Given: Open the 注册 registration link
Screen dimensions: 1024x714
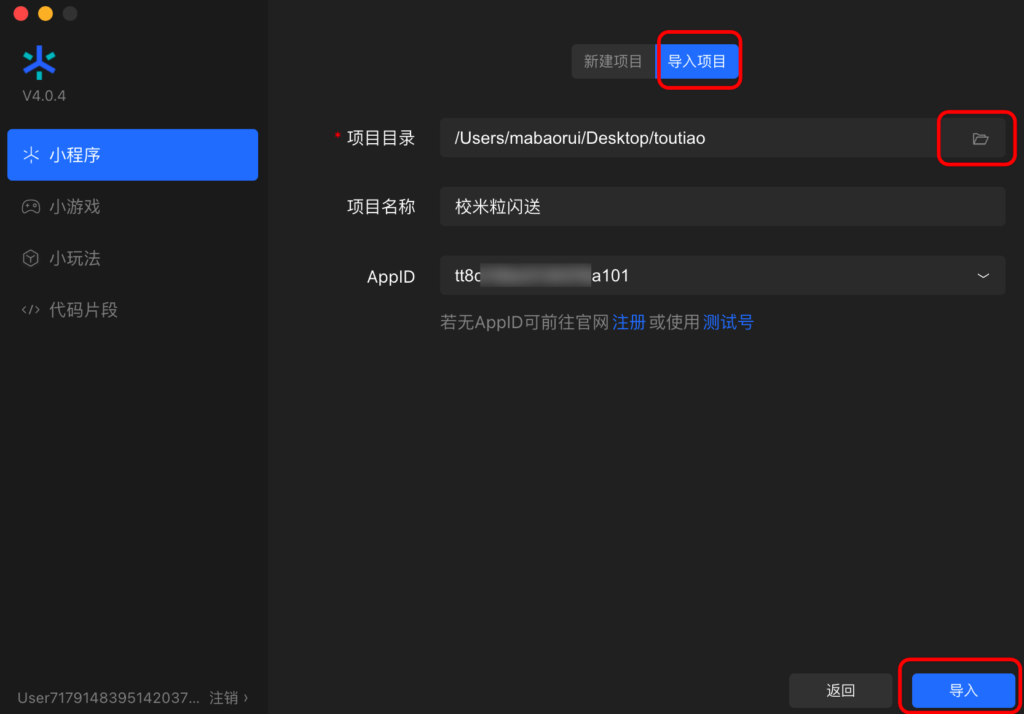Looking at the screenshot, I should pos(630,322).
